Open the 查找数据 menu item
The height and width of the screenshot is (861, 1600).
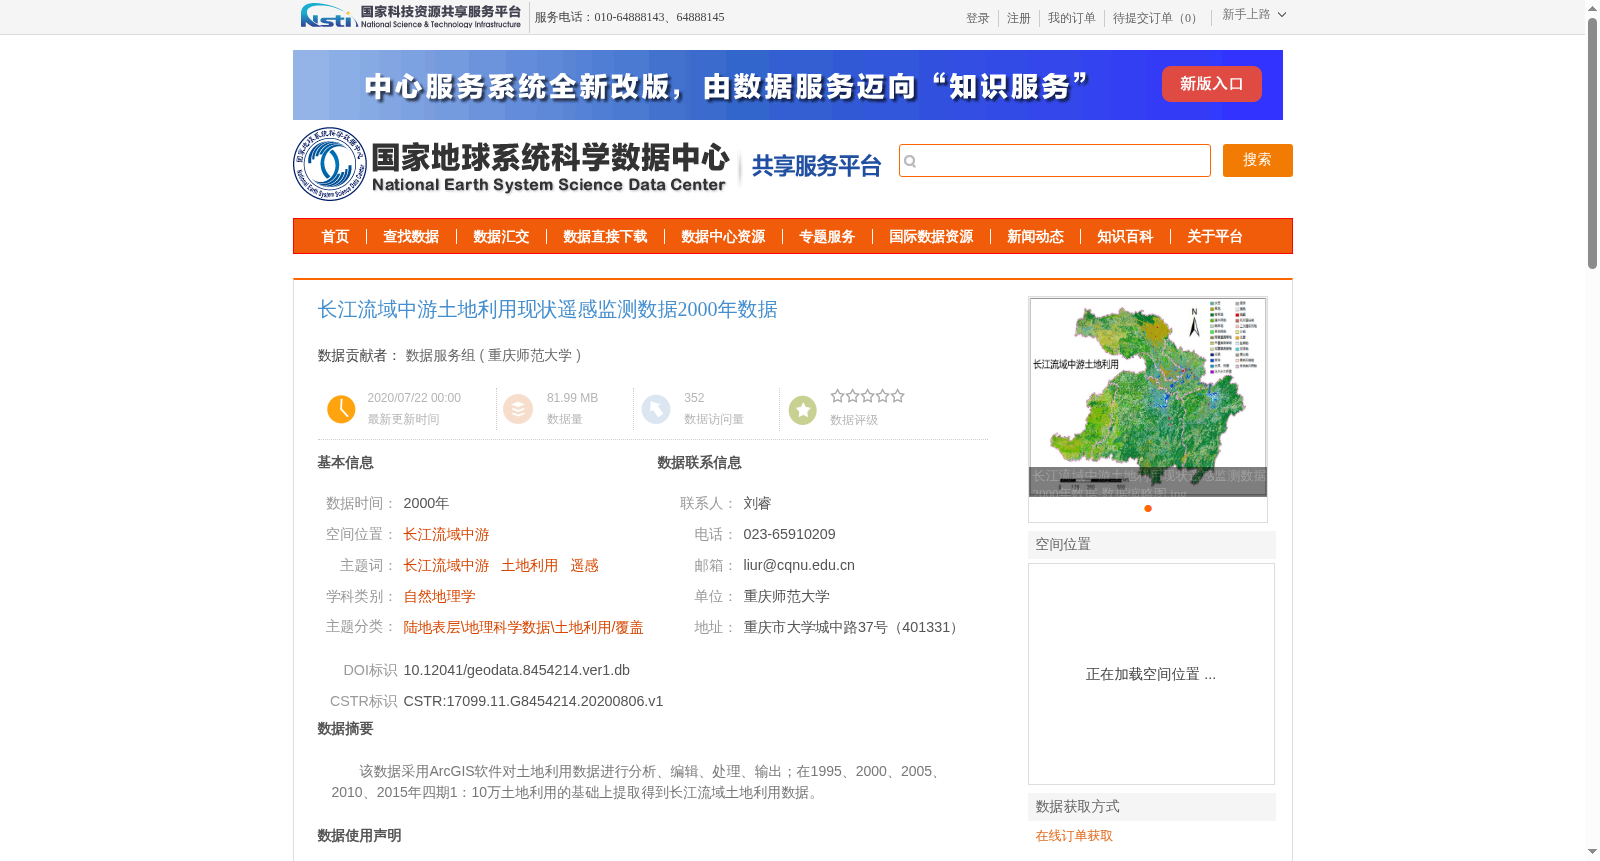coord(411,237)
